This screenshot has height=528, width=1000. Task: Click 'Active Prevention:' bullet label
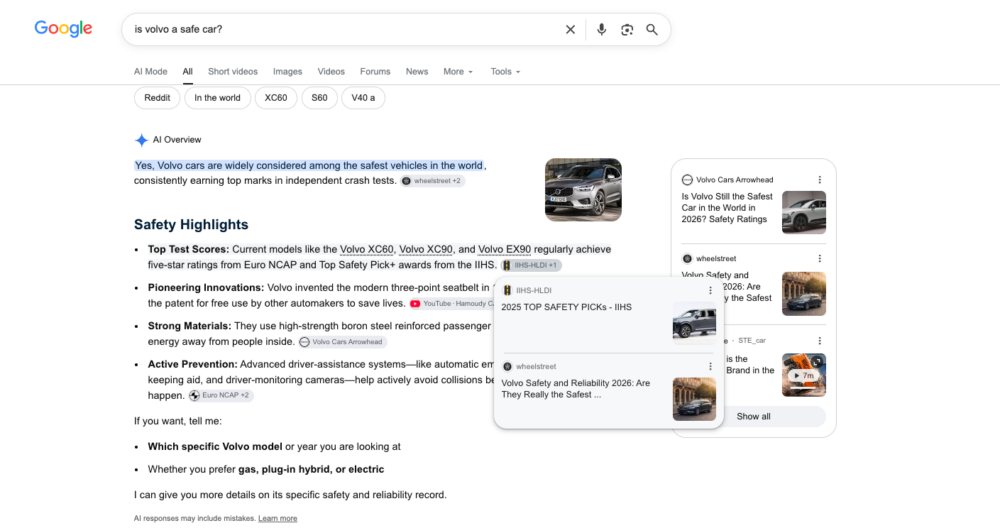click(x=193, y=364)
